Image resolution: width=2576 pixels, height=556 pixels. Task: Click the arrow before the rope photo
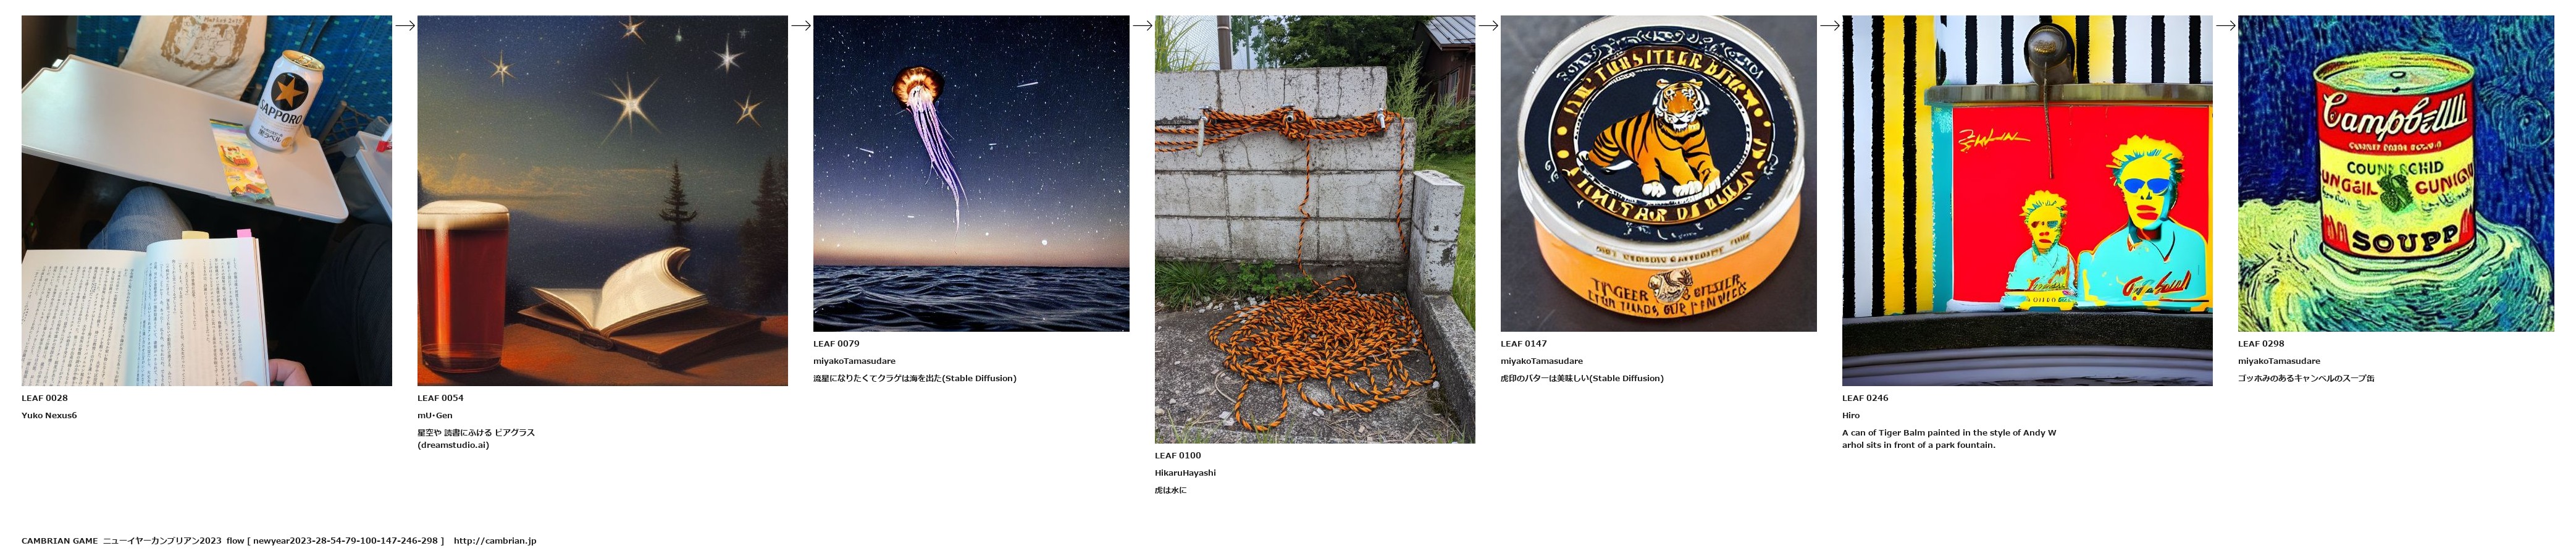[x=1143, y=26]
